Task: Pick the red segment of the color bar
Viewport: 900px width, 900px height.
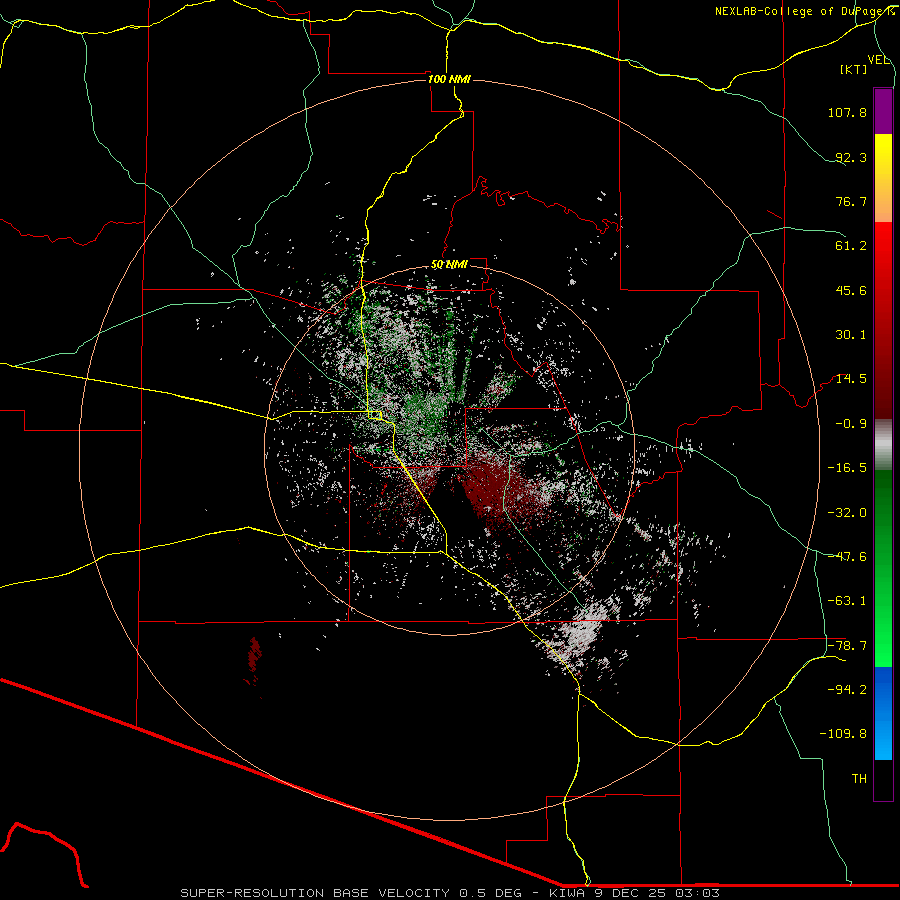Action: pos(883,320)
